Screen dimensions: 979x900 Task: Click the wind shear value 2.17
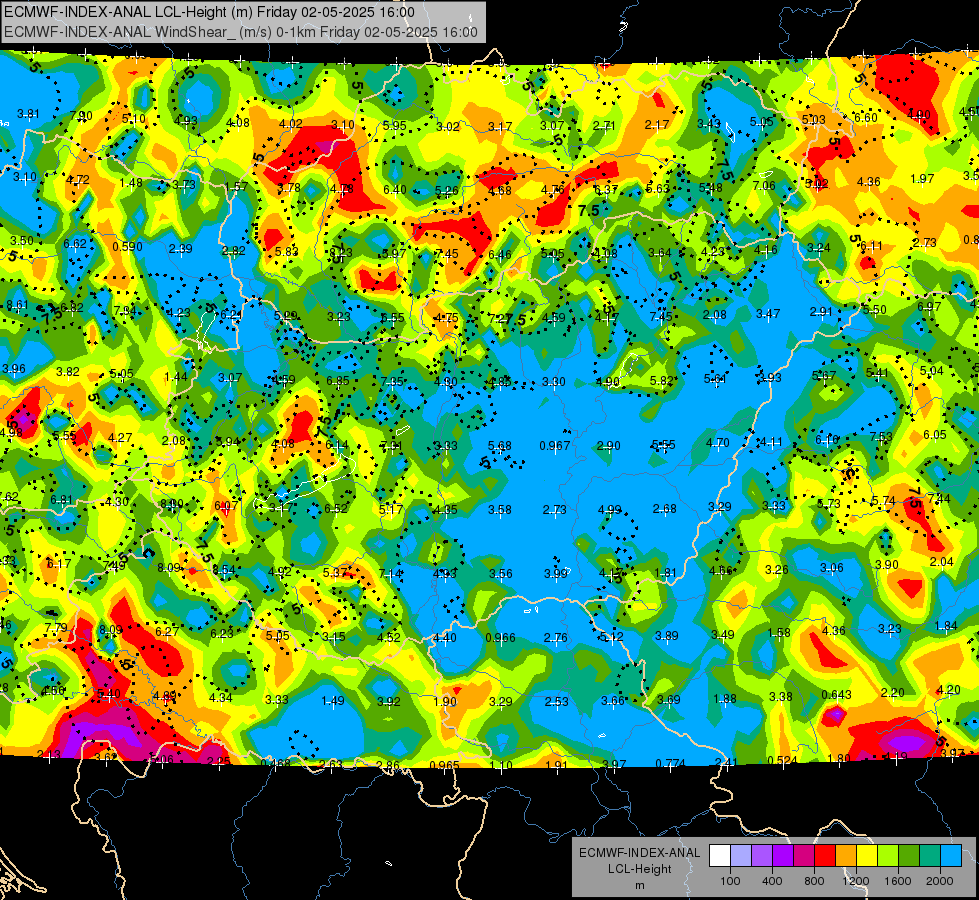(657, 125)
